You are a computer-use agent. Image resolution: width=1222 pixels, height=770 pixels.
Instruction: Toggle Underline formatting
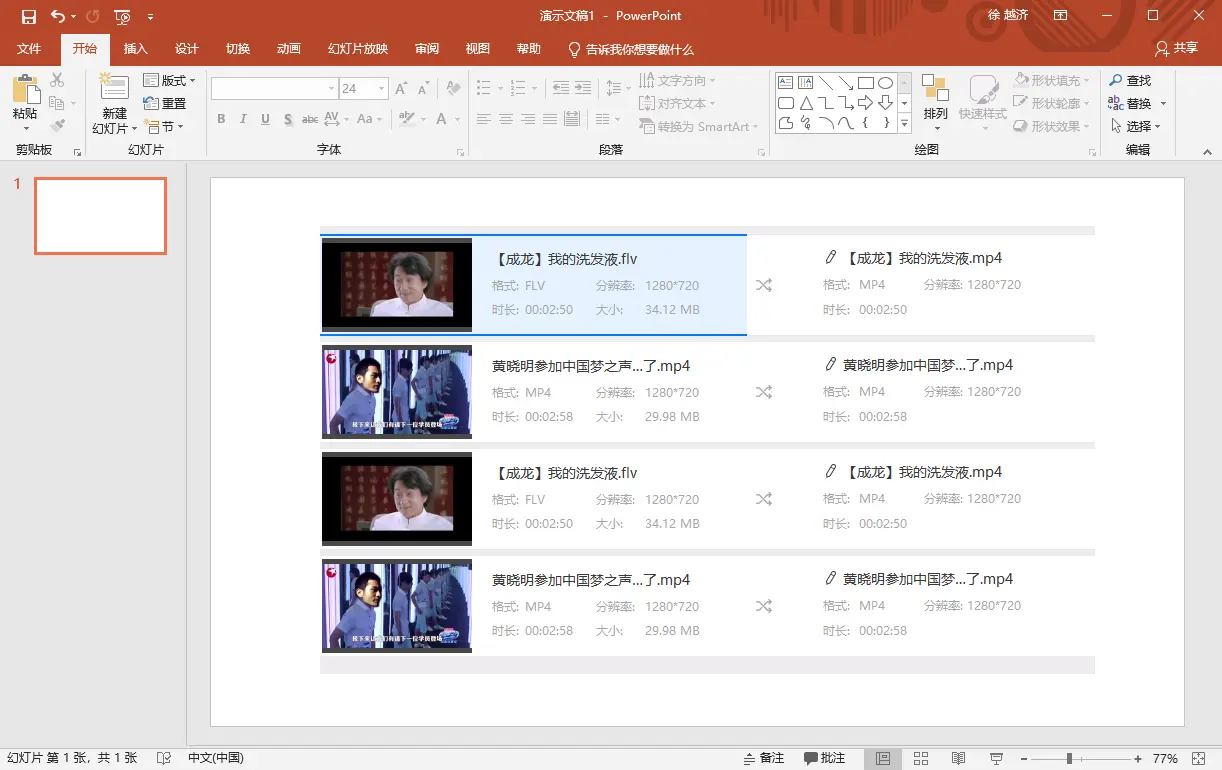265,119
